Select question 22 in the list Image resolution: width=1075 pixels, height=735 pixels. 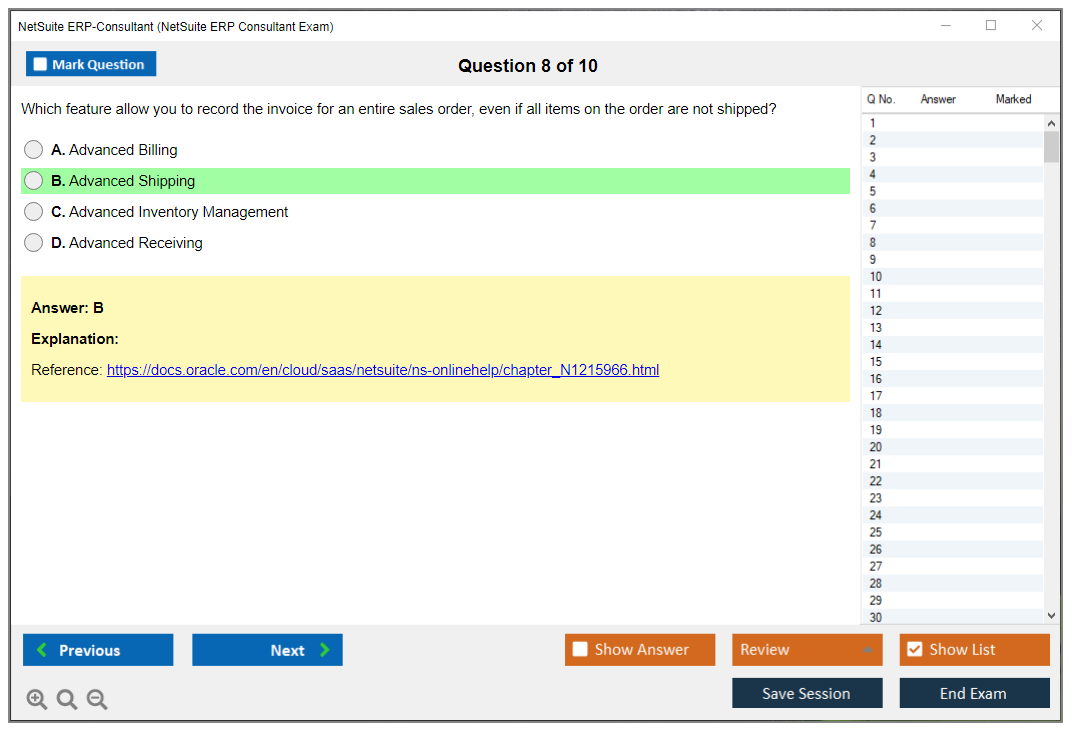[x=952, y=481]
